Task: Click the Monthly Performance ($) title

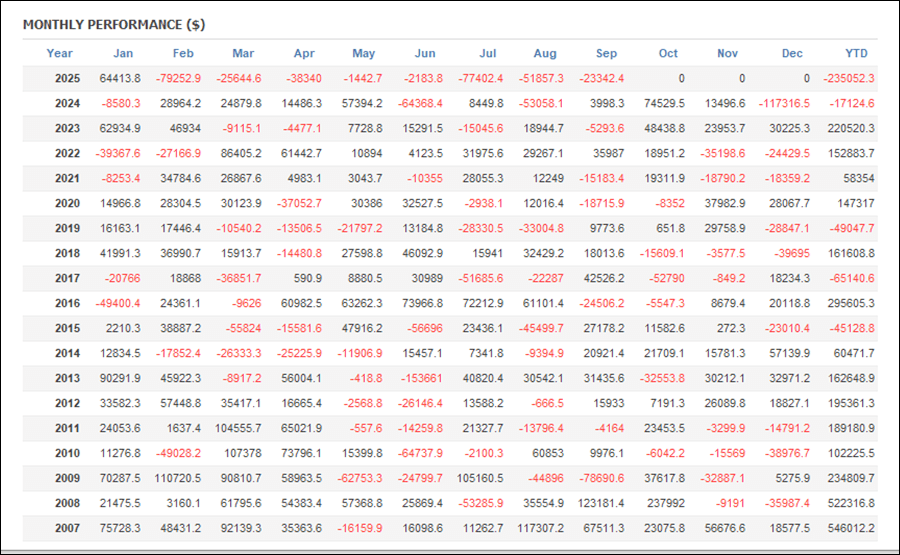Action: 114,24
